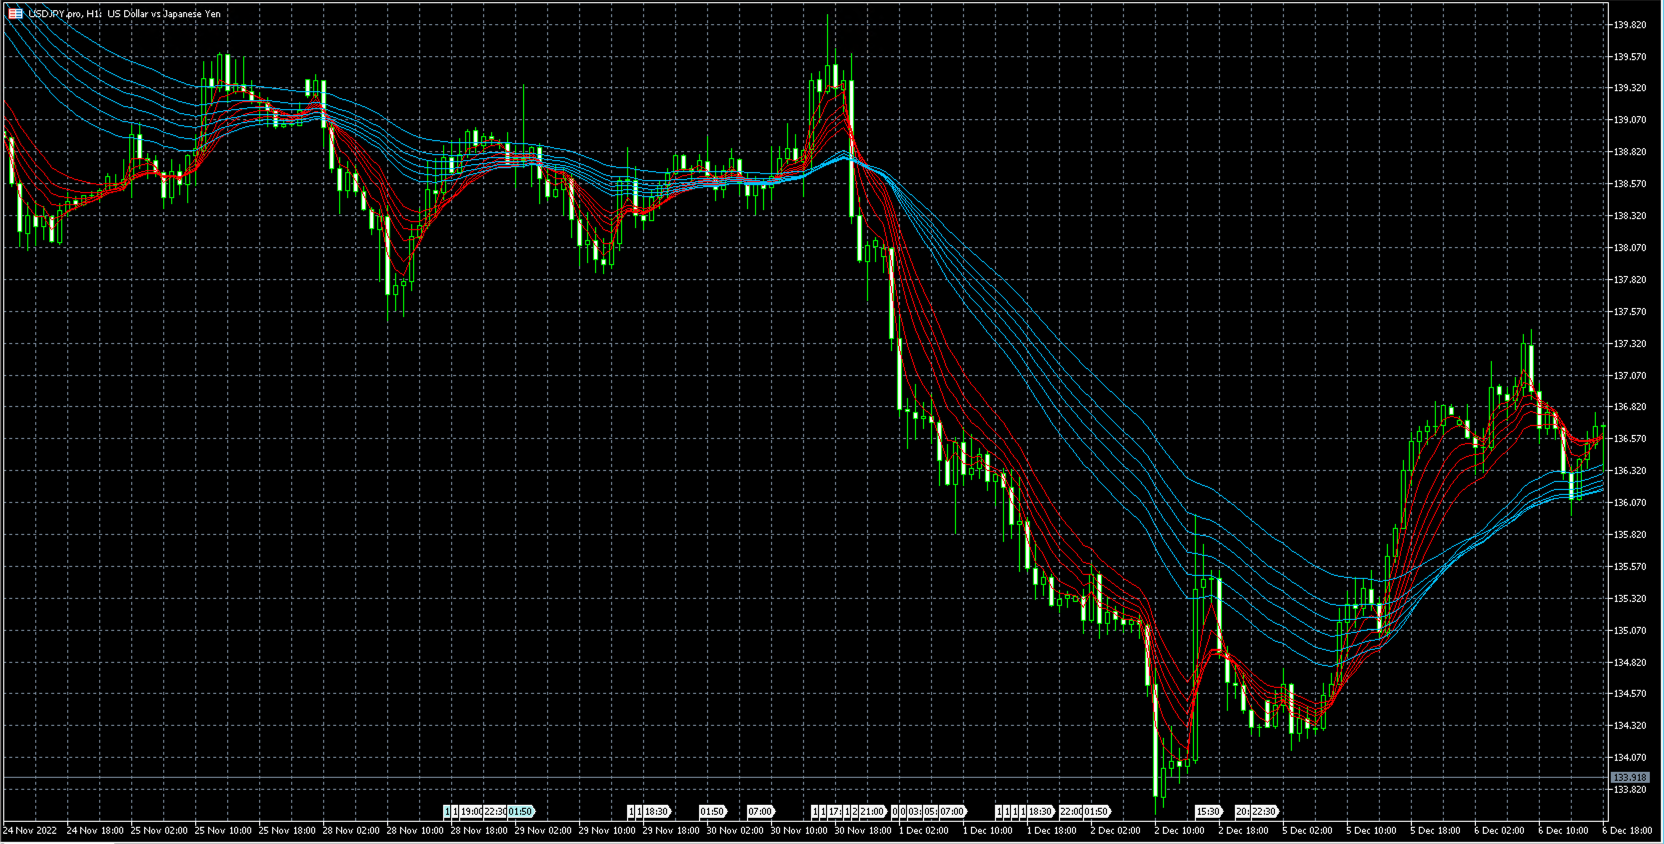Click the 19:00 event marker
This screenshot has height=844, width=1664.
[x=471, y=812]
